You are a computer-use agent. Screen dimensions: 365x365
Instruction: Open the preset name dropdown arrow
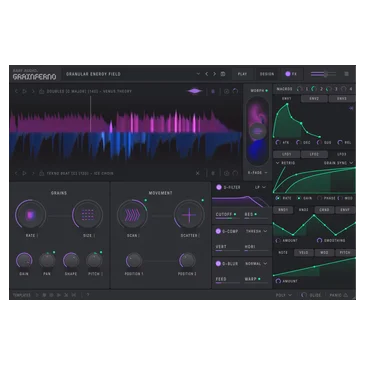pyautogui.click(x=198, y=74)
